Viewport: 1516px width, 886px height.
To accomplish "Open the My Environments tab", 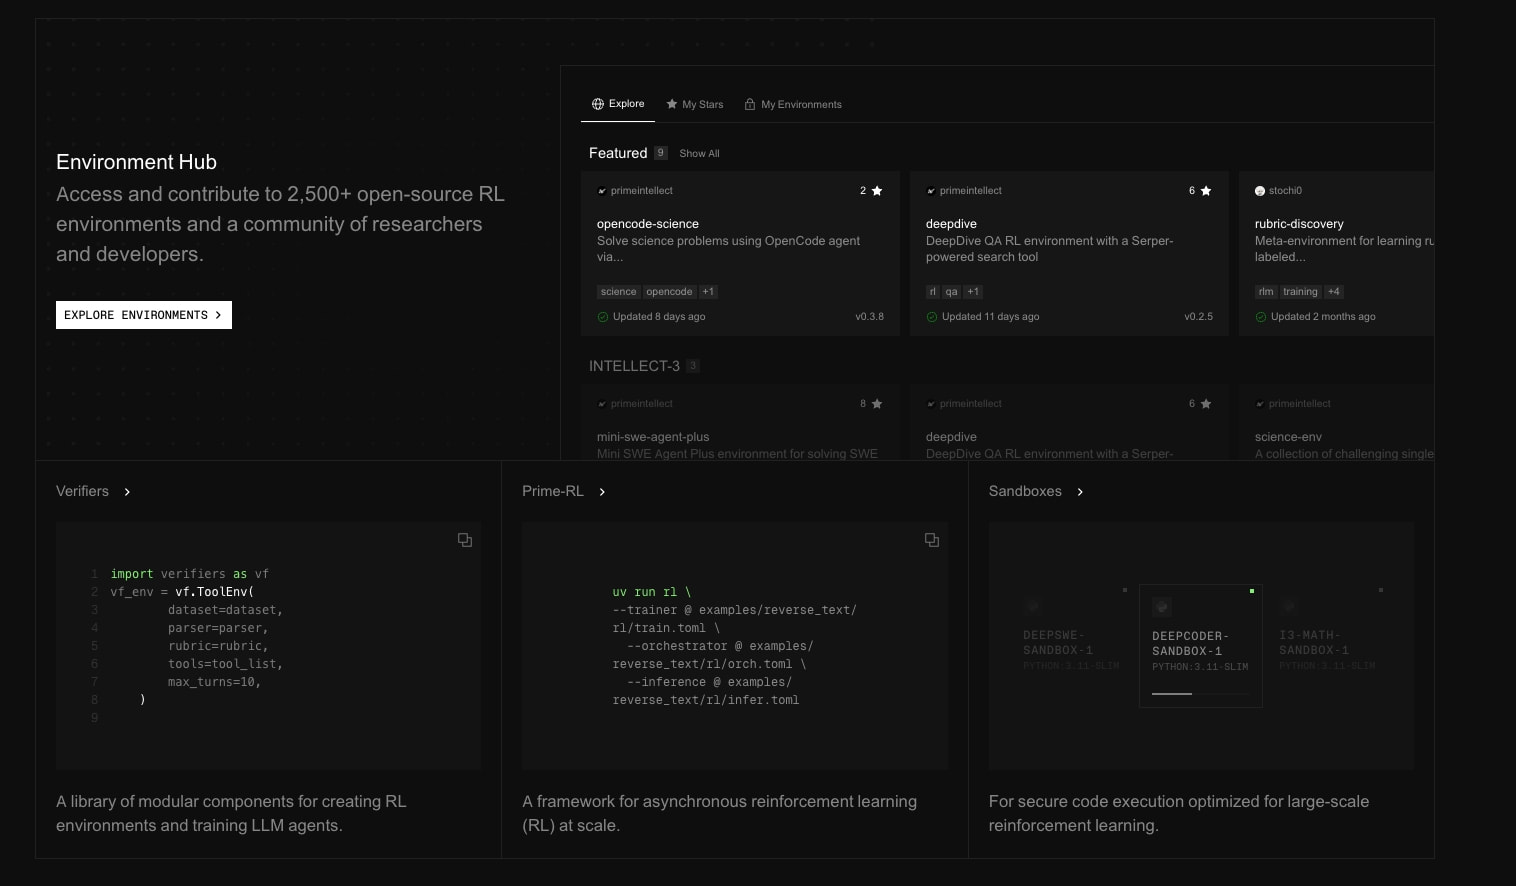I will (x=793, y=104).
